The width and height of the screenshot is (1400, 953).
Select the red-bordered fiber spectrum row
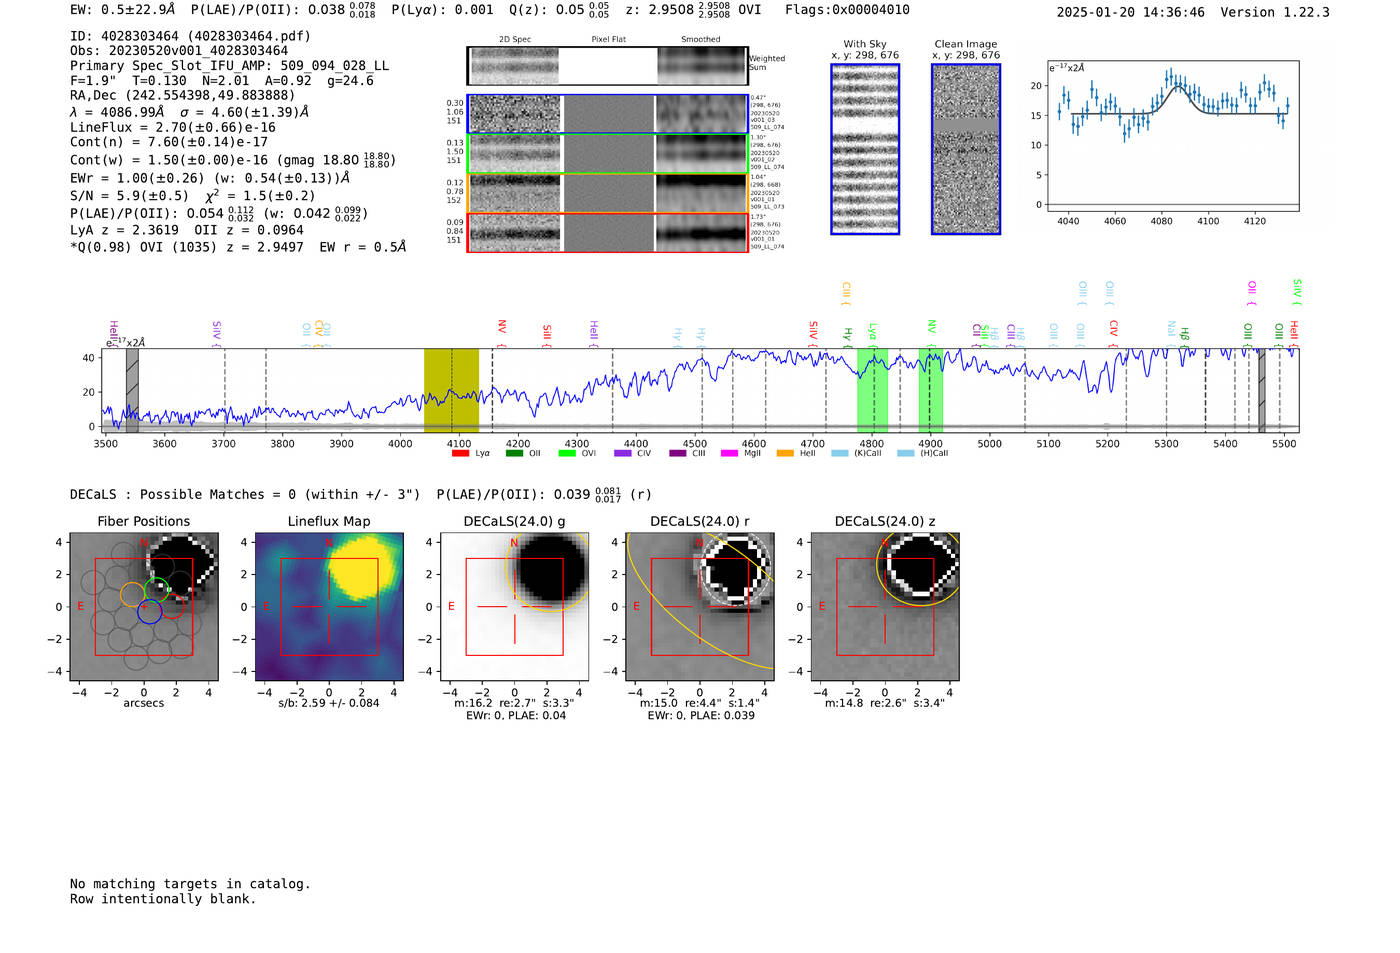(x=607, y=233)
